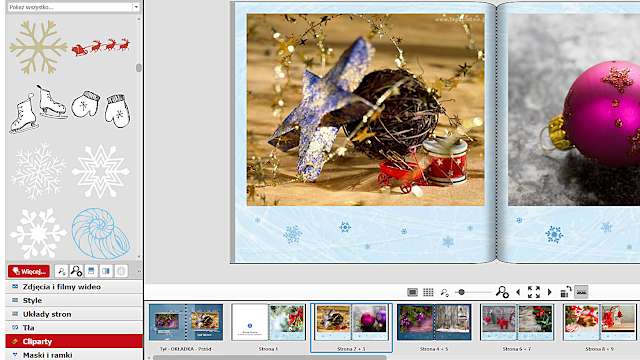
Task: Click the page zoom slider handle
Action: [461, 292]
